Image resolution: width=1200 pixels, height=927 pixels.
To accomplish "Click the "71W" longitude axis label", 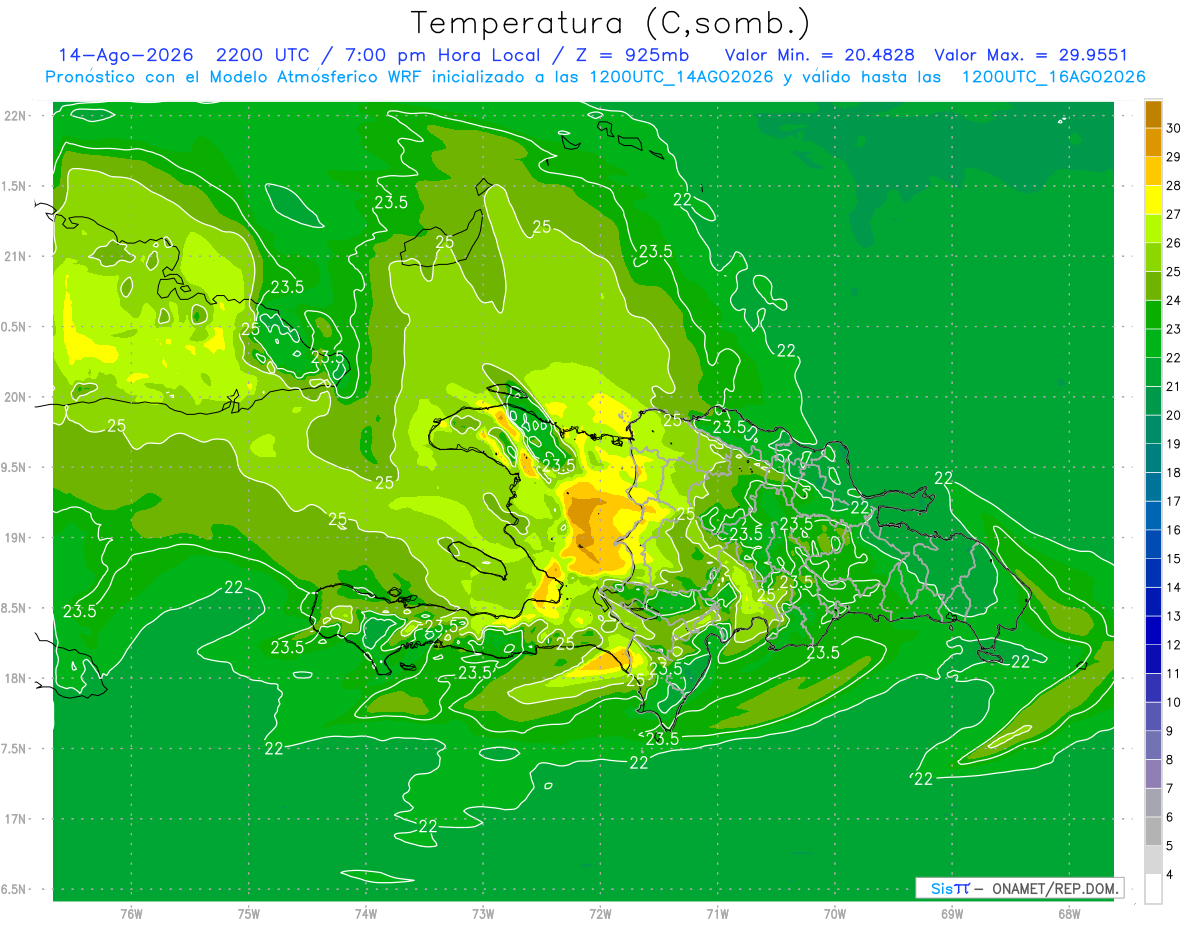I will click(717, 914).
